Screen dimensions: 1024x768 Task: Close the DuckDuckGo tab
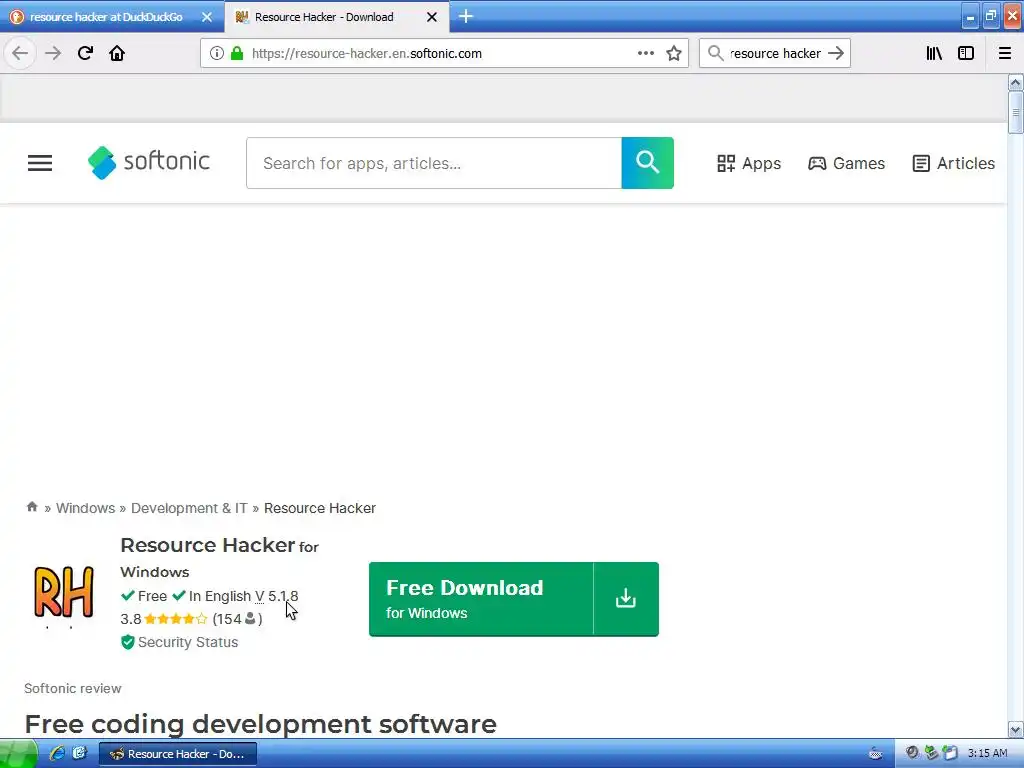pos(207,17)
